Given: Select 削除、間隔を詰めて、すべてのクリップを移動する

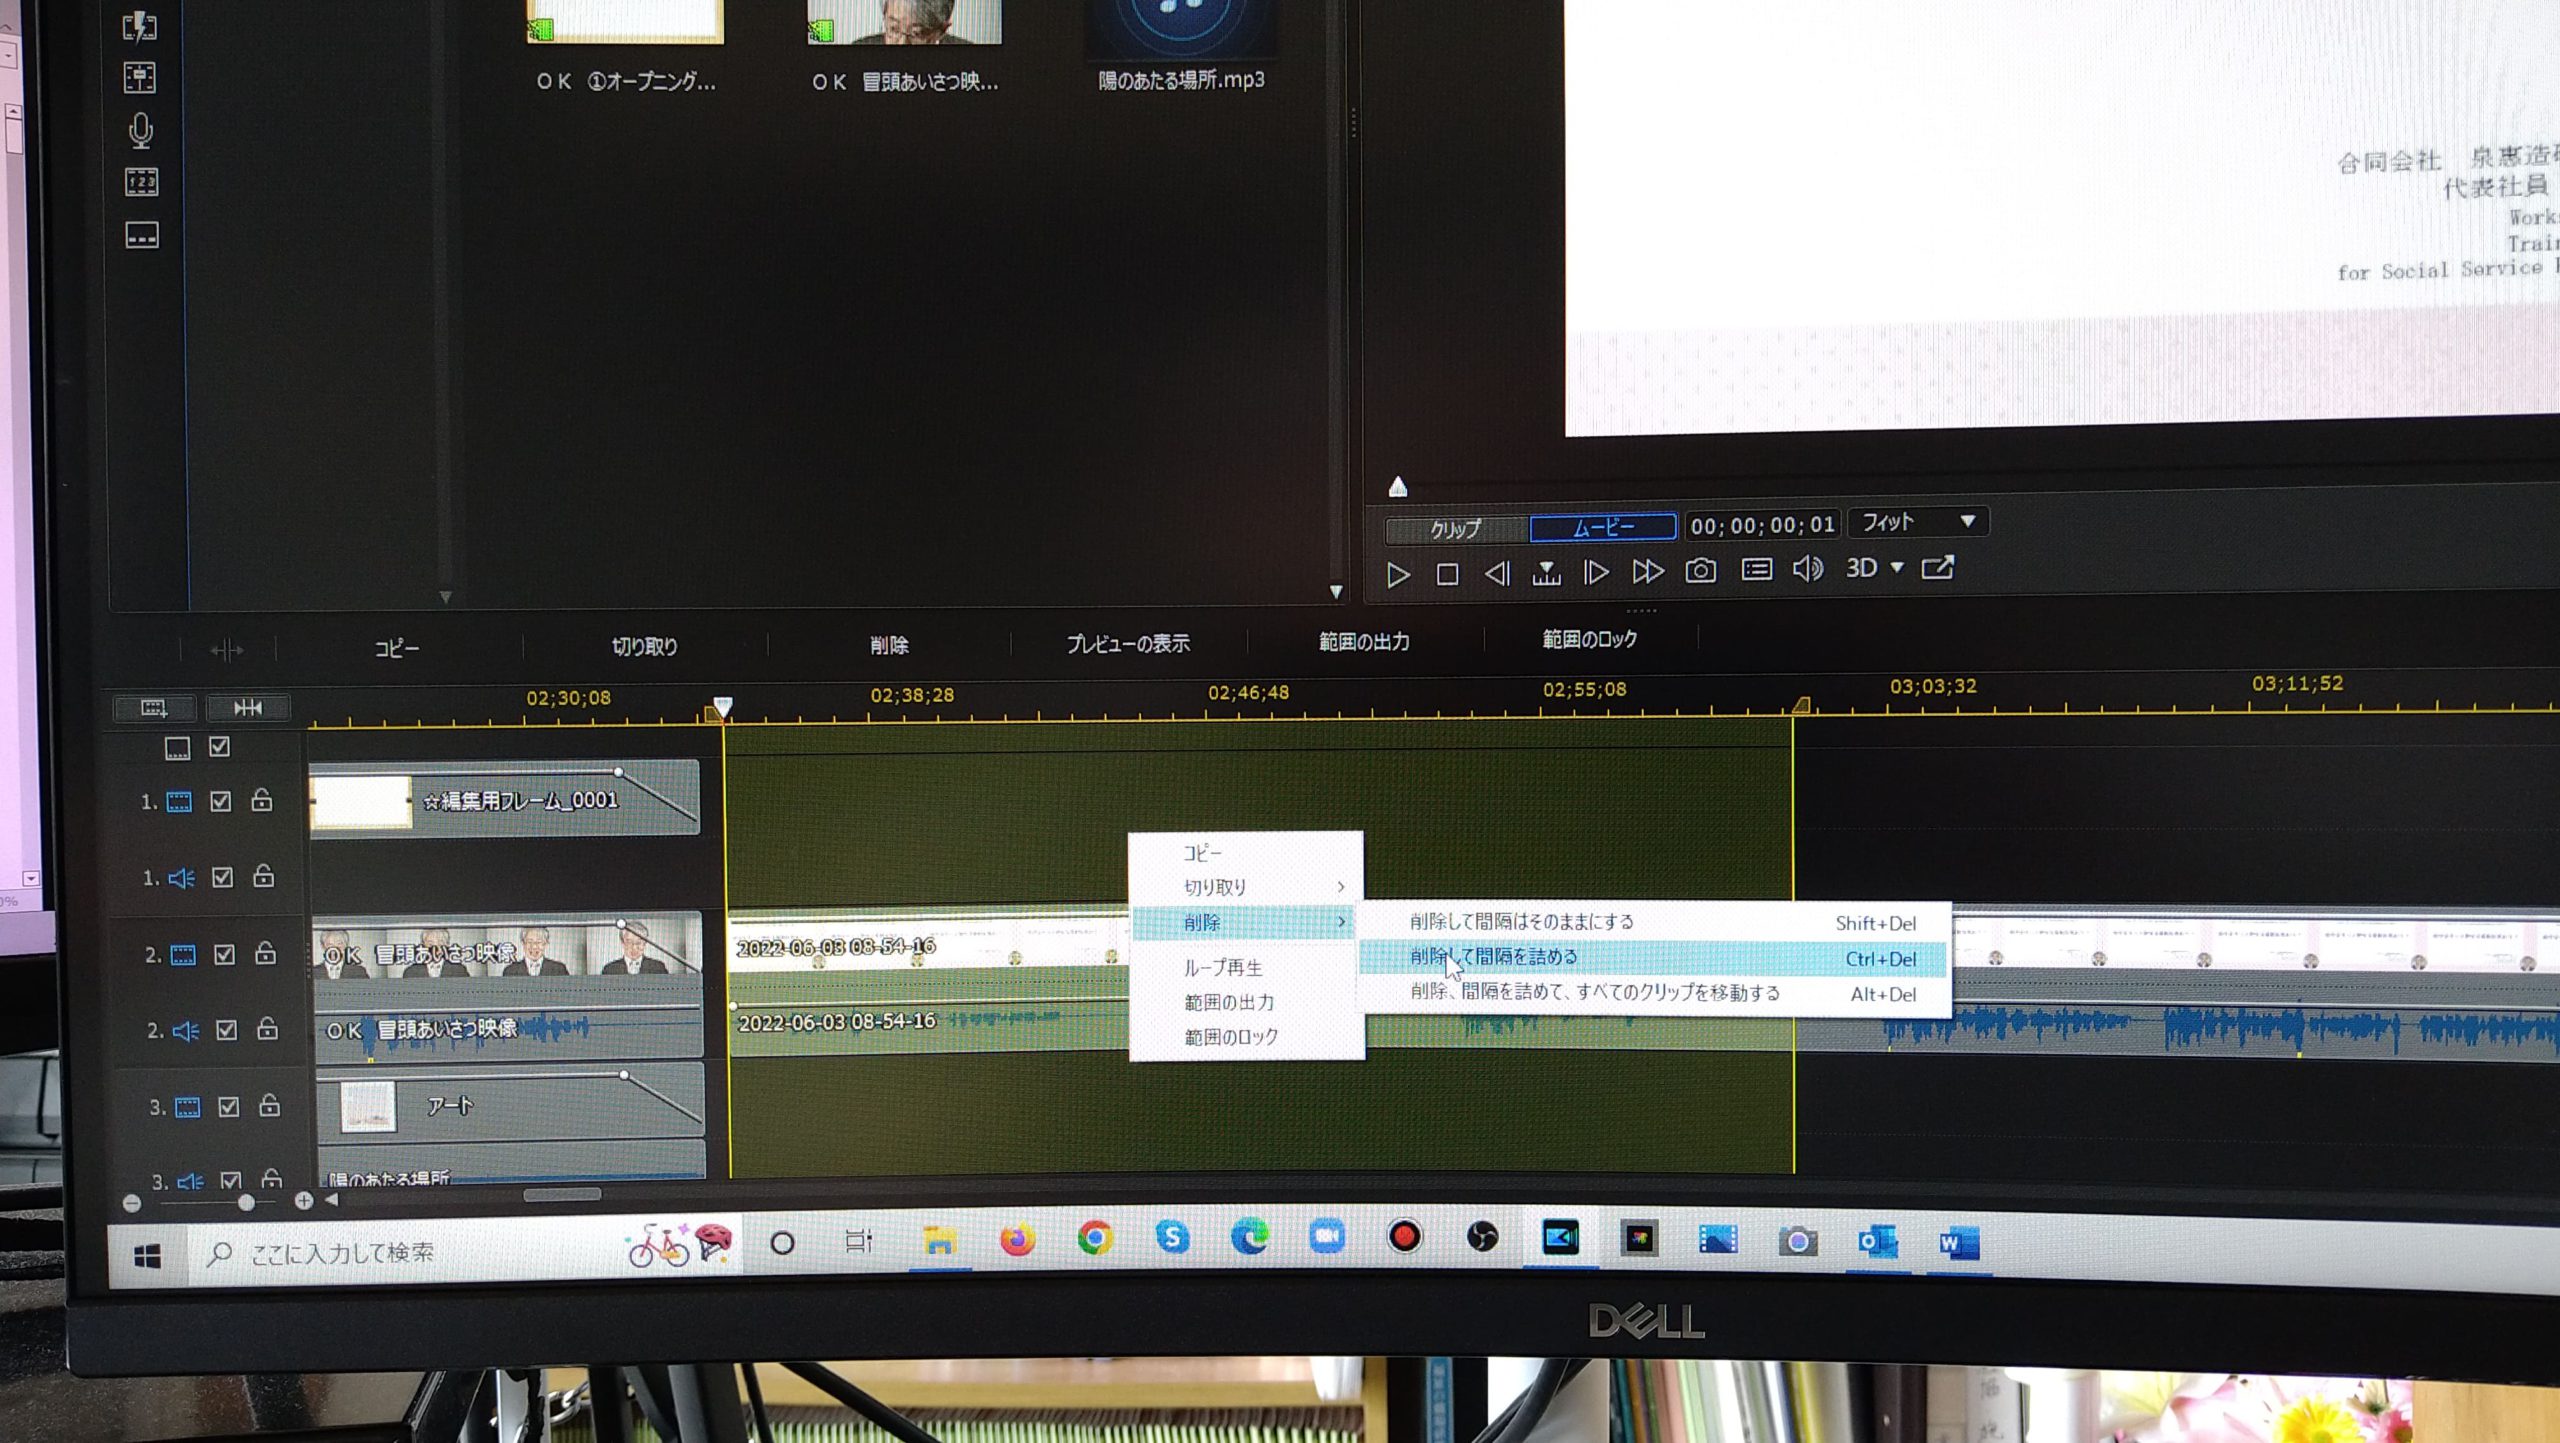Looking at the screenshot, I should 1654,993.
